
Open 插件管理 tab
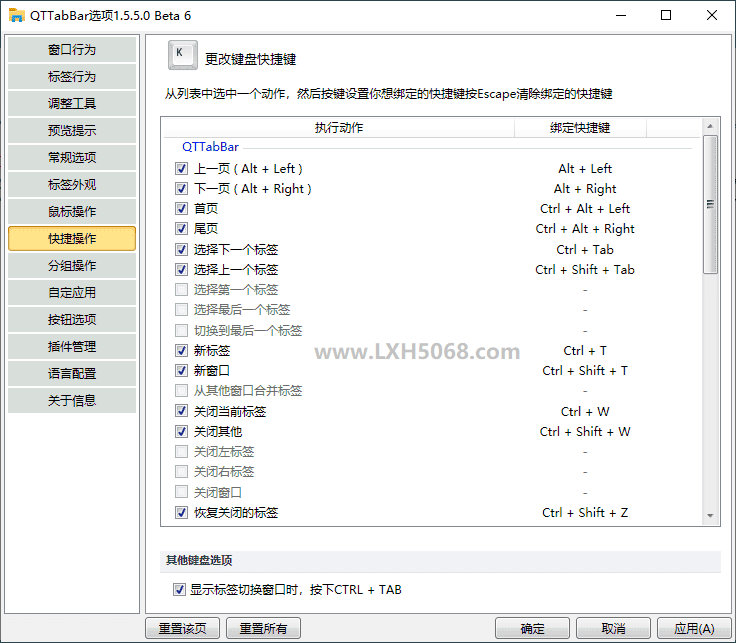pos(72,346)
